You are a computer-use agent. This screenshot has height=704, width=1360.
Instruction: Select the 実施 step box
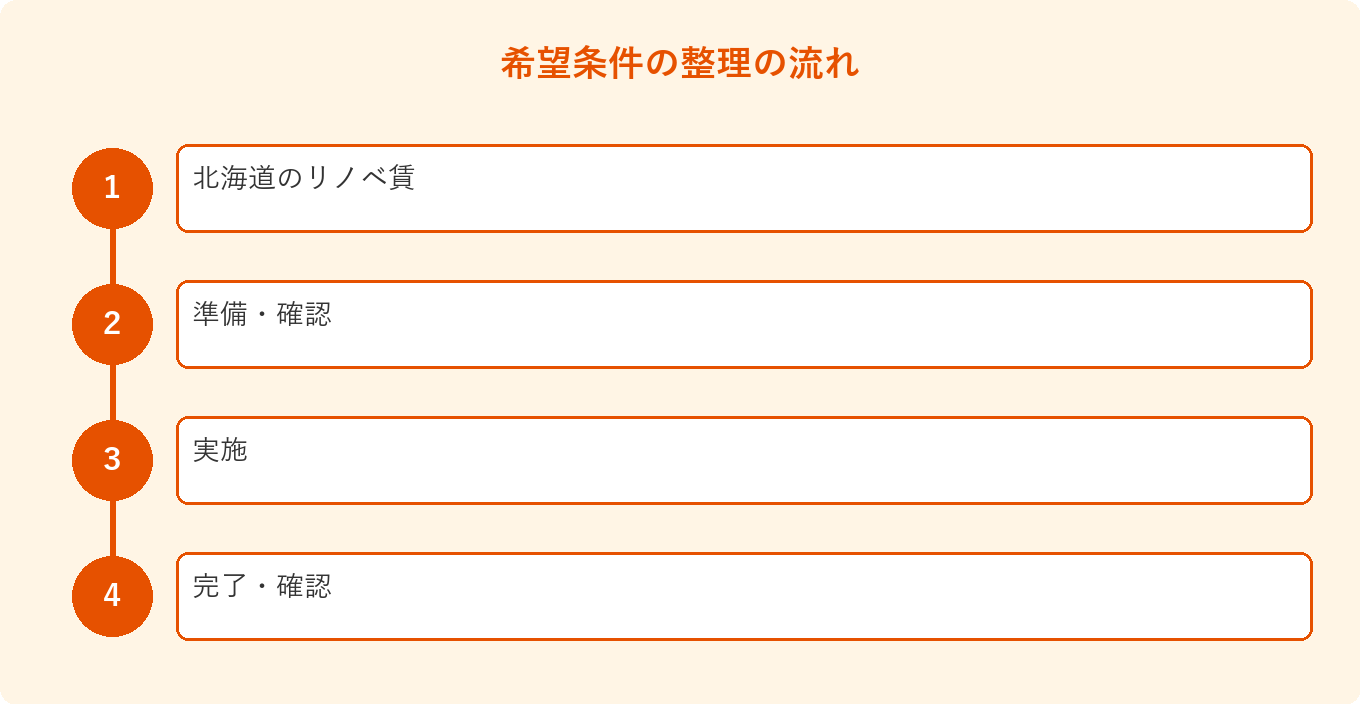click(744, 460)
